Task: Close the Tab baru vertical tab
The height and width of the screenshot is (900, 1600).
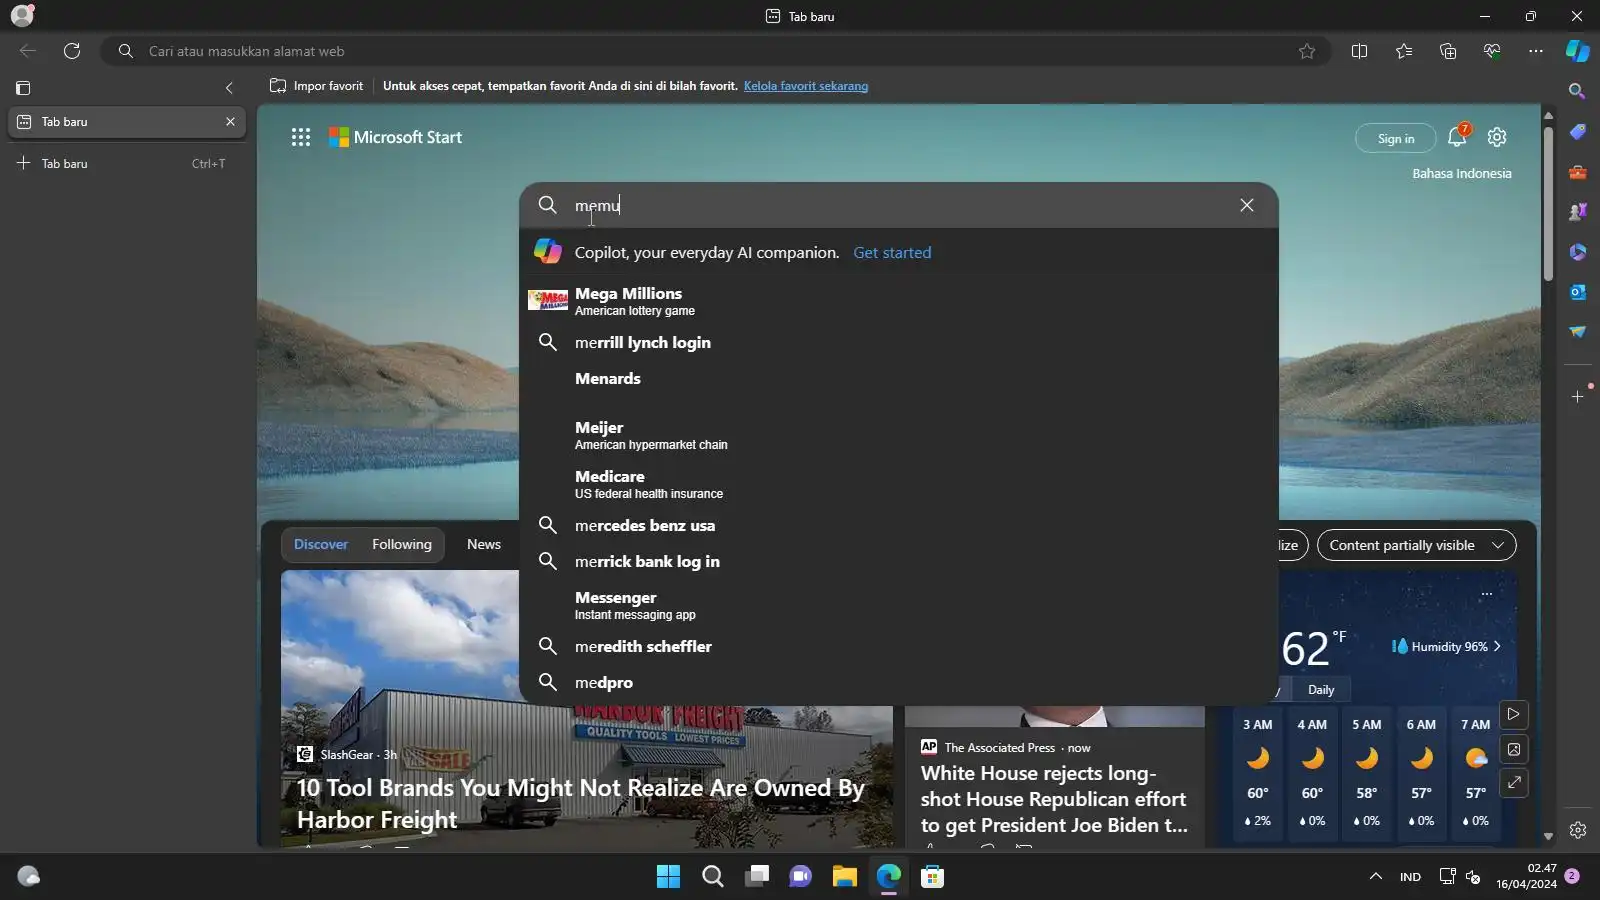Action: coord(230,122)
